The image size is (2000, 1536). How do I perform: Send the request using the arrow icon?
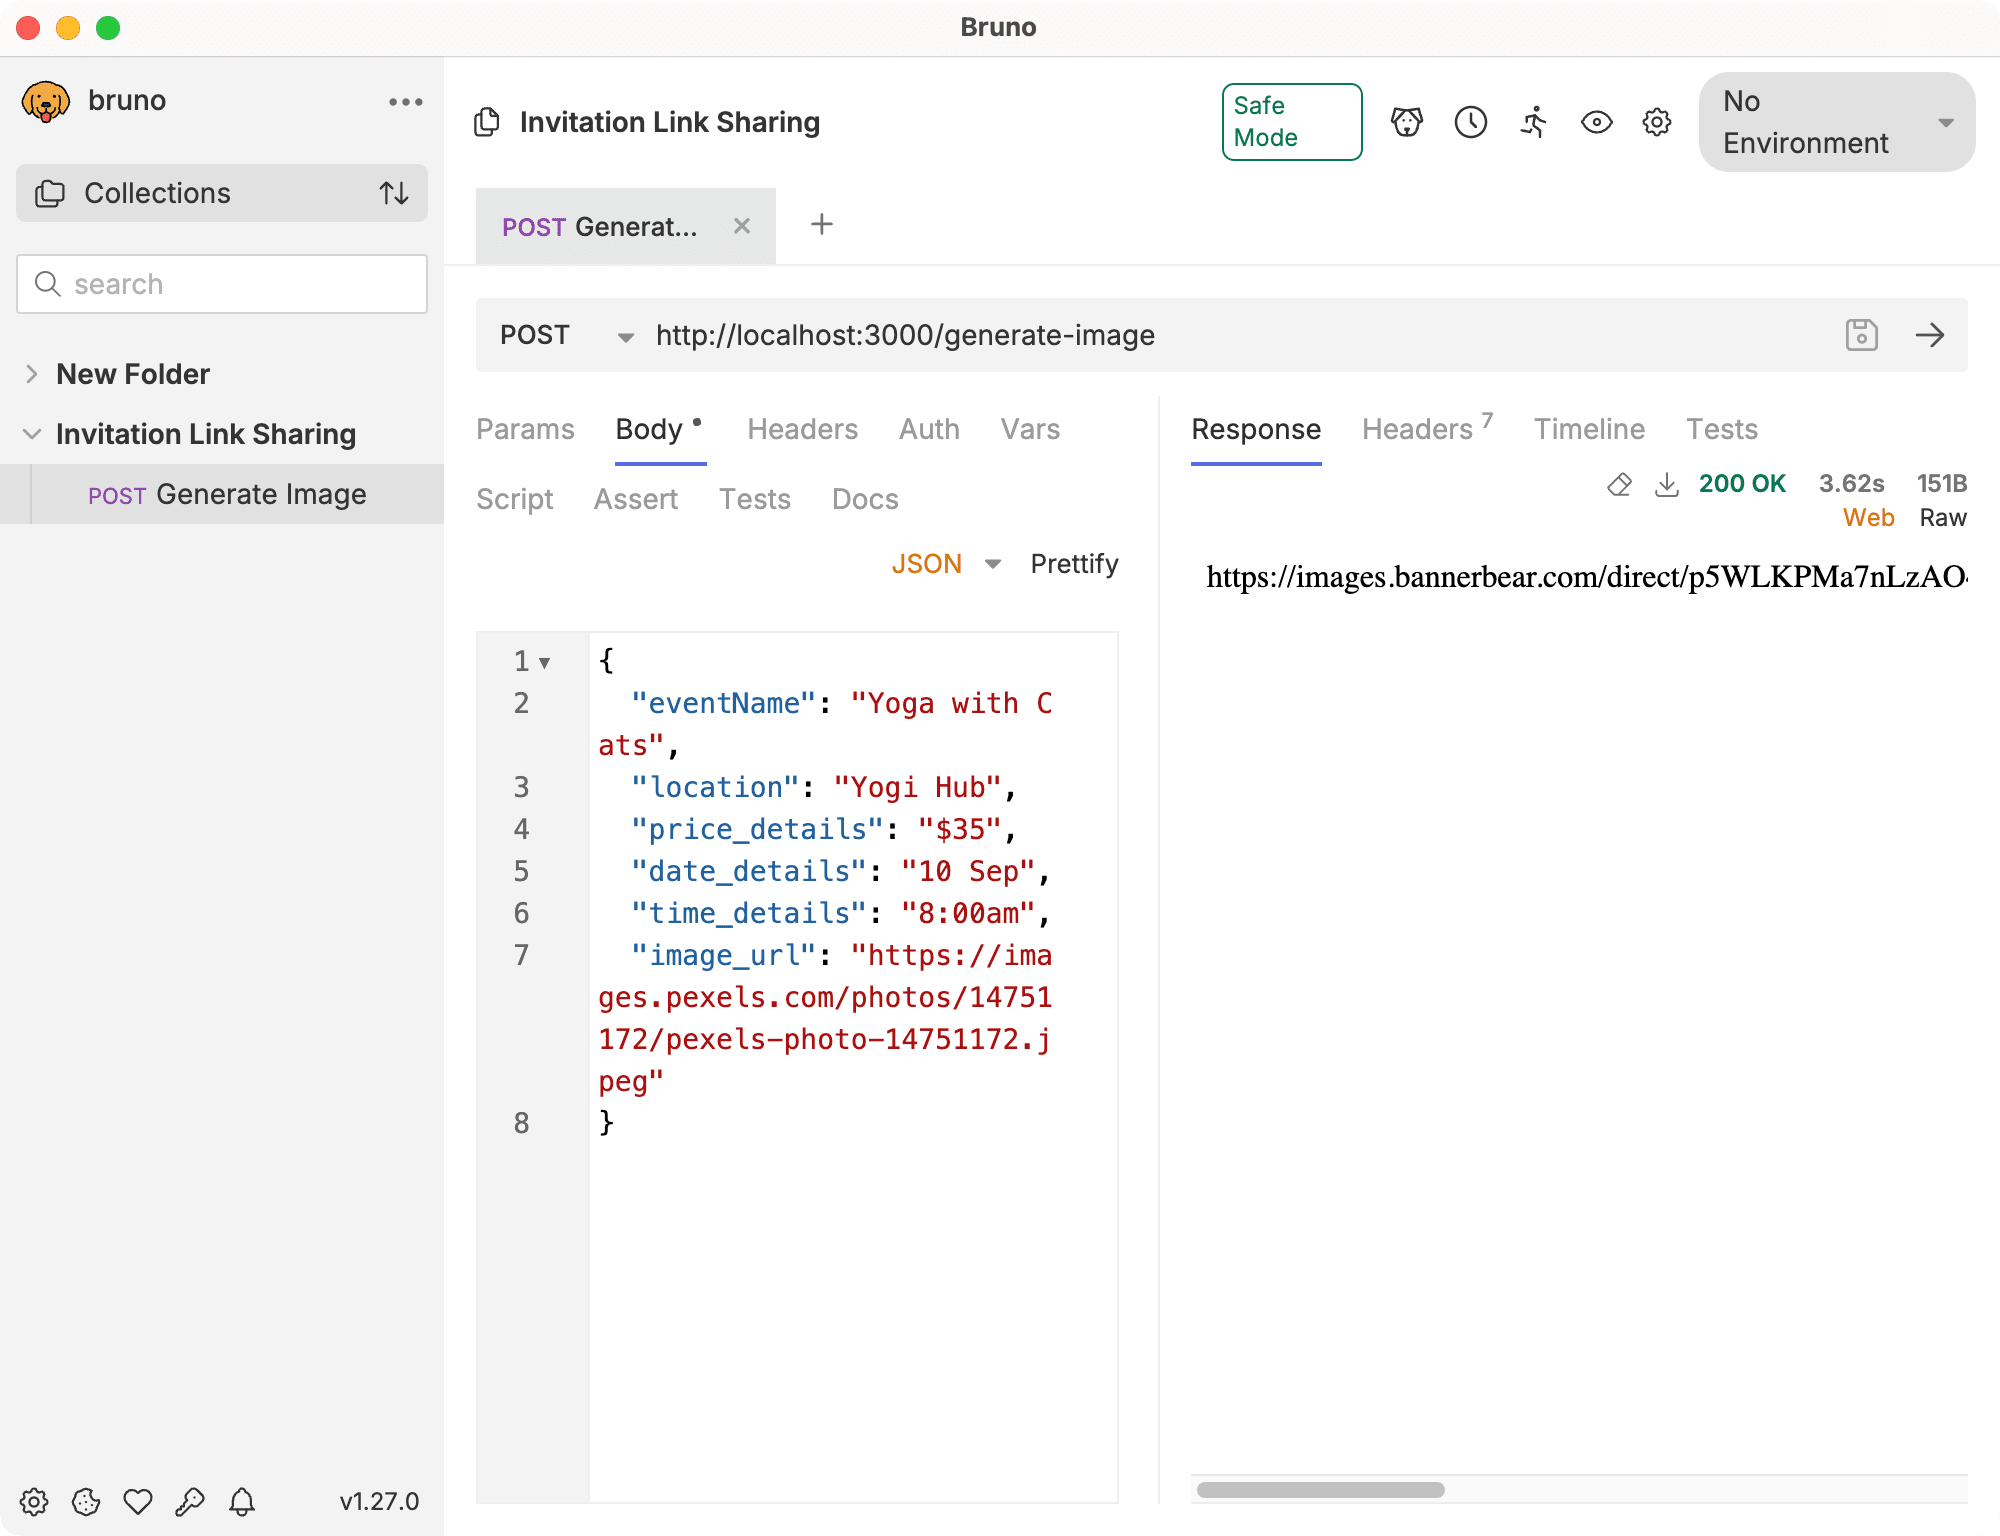[x=1930, y=335]
